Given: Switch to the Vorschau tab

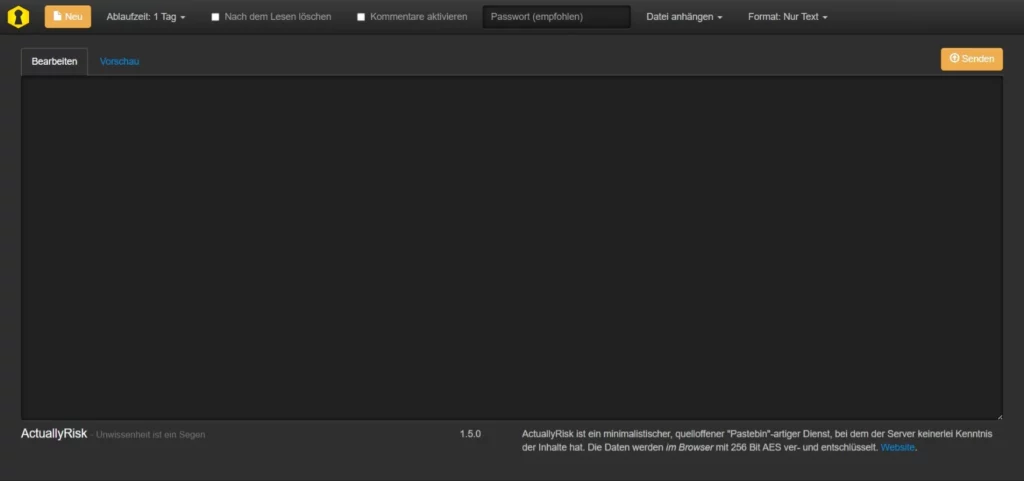Looking at the screenshot, I should pos(119,61).
